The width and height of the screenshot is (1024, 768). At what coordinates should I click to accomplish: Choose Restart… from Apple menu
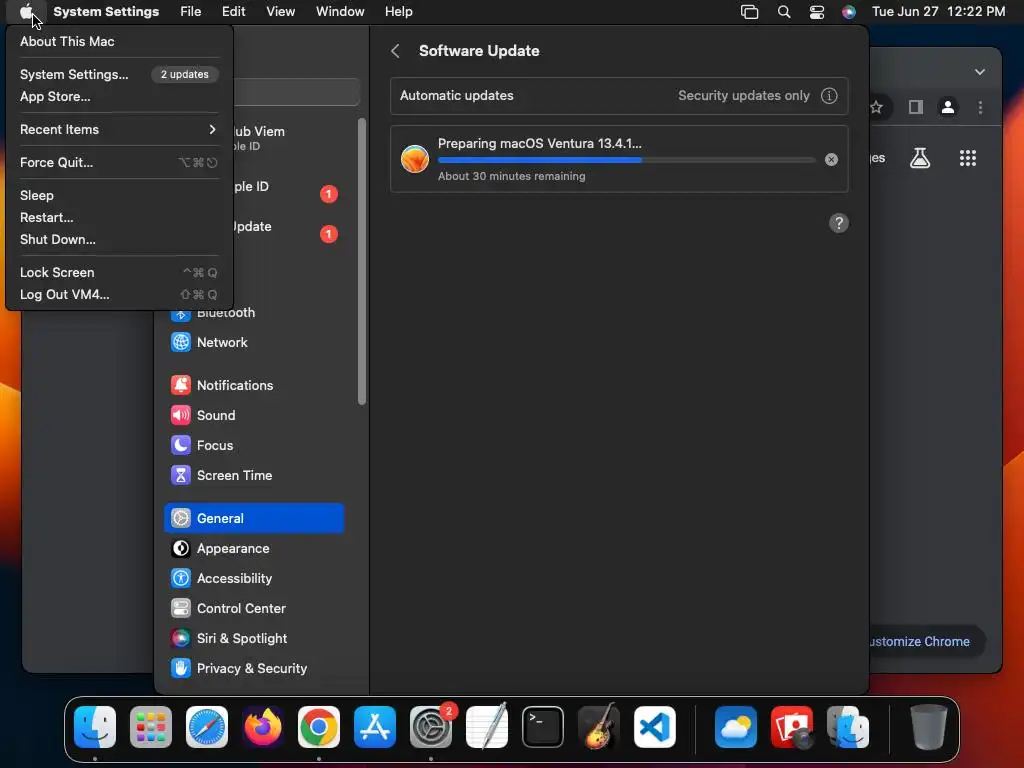120,217
